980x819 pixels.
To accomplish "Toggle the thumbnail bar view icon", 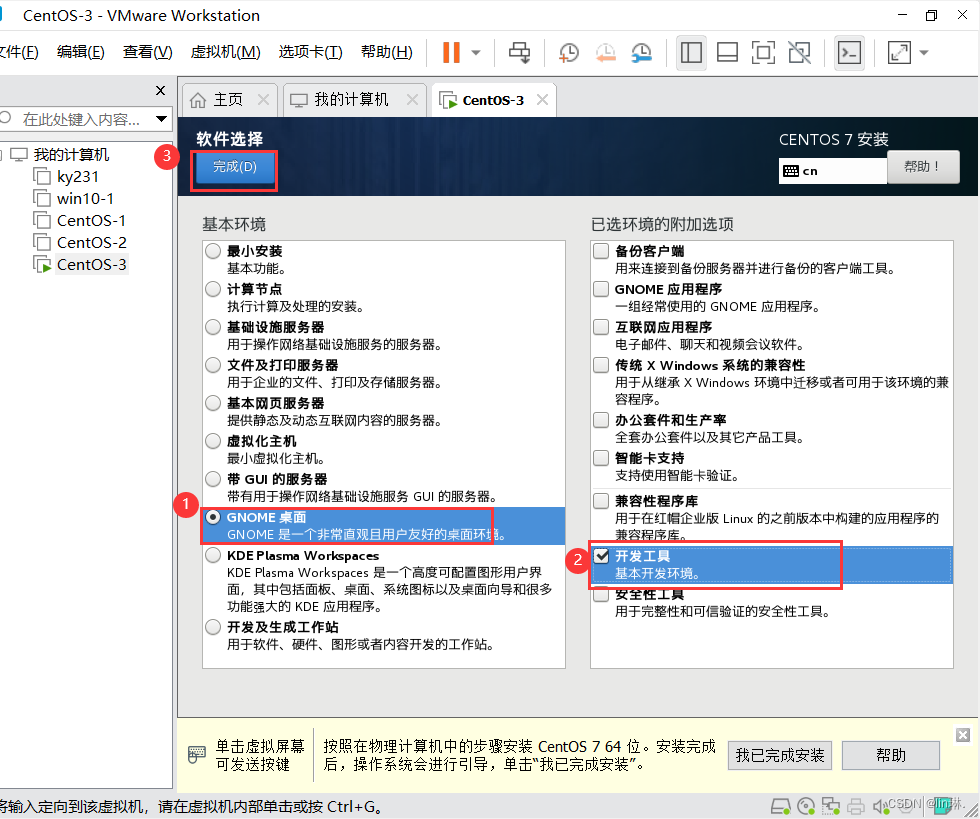I will click(727, 53).
